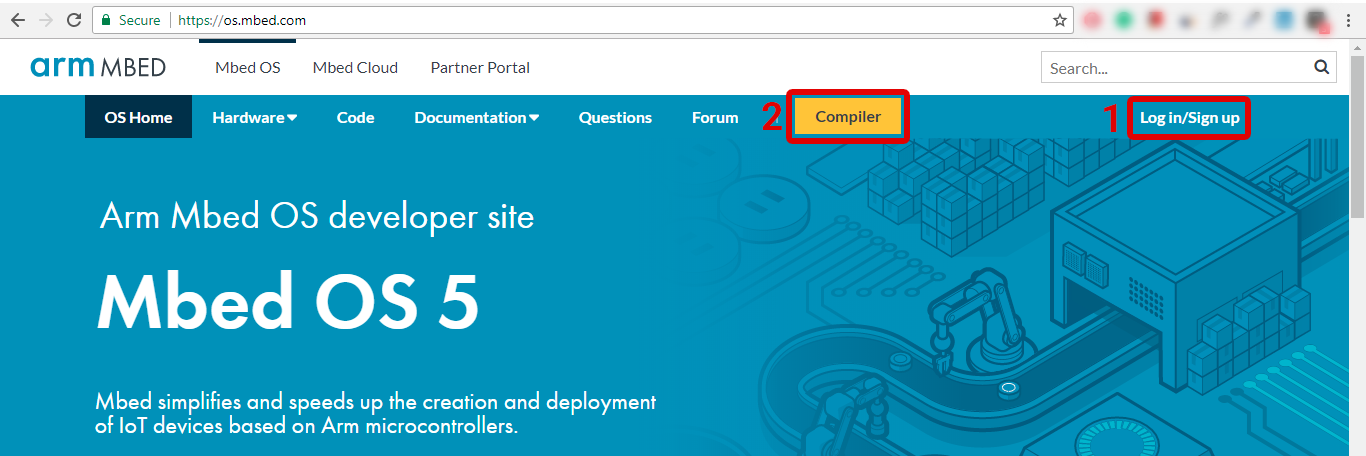Viewport: 1366px width, 456px height.
Task: Bookmark this page with the star icon
Action: (x=1060, y=20)
